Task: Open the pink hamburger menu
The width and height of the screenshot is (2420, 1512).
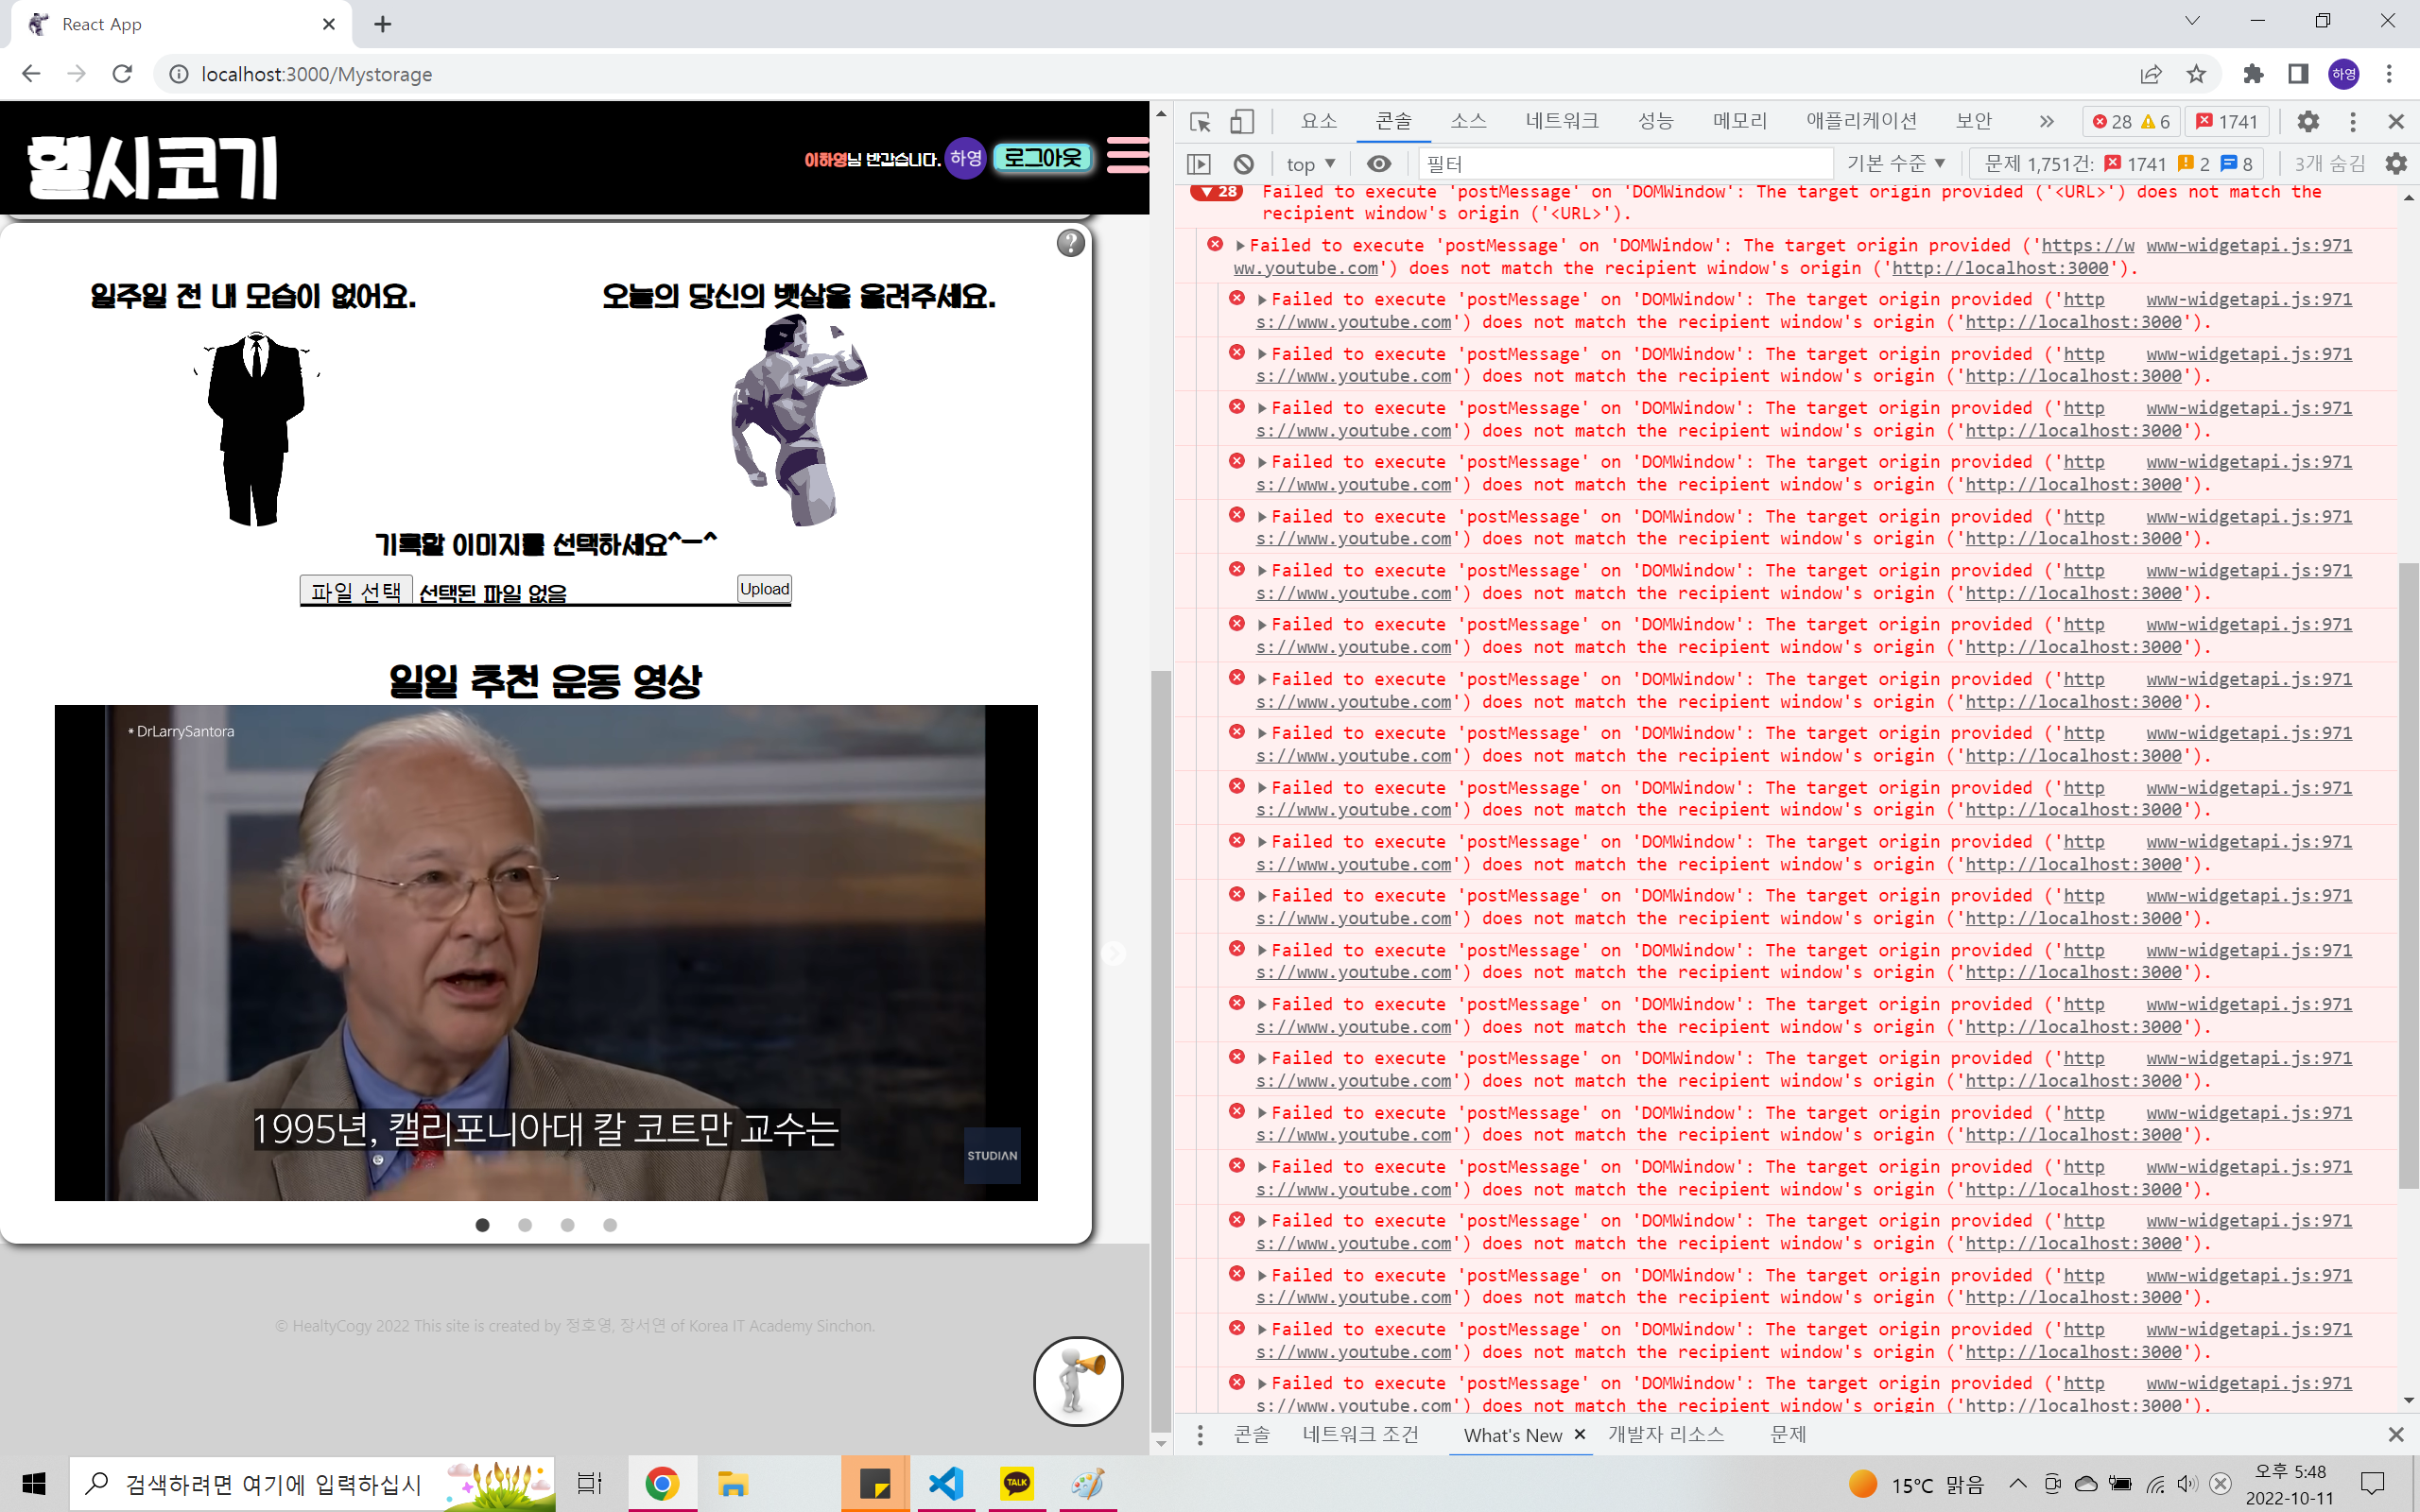Action: coord(1127,156)
